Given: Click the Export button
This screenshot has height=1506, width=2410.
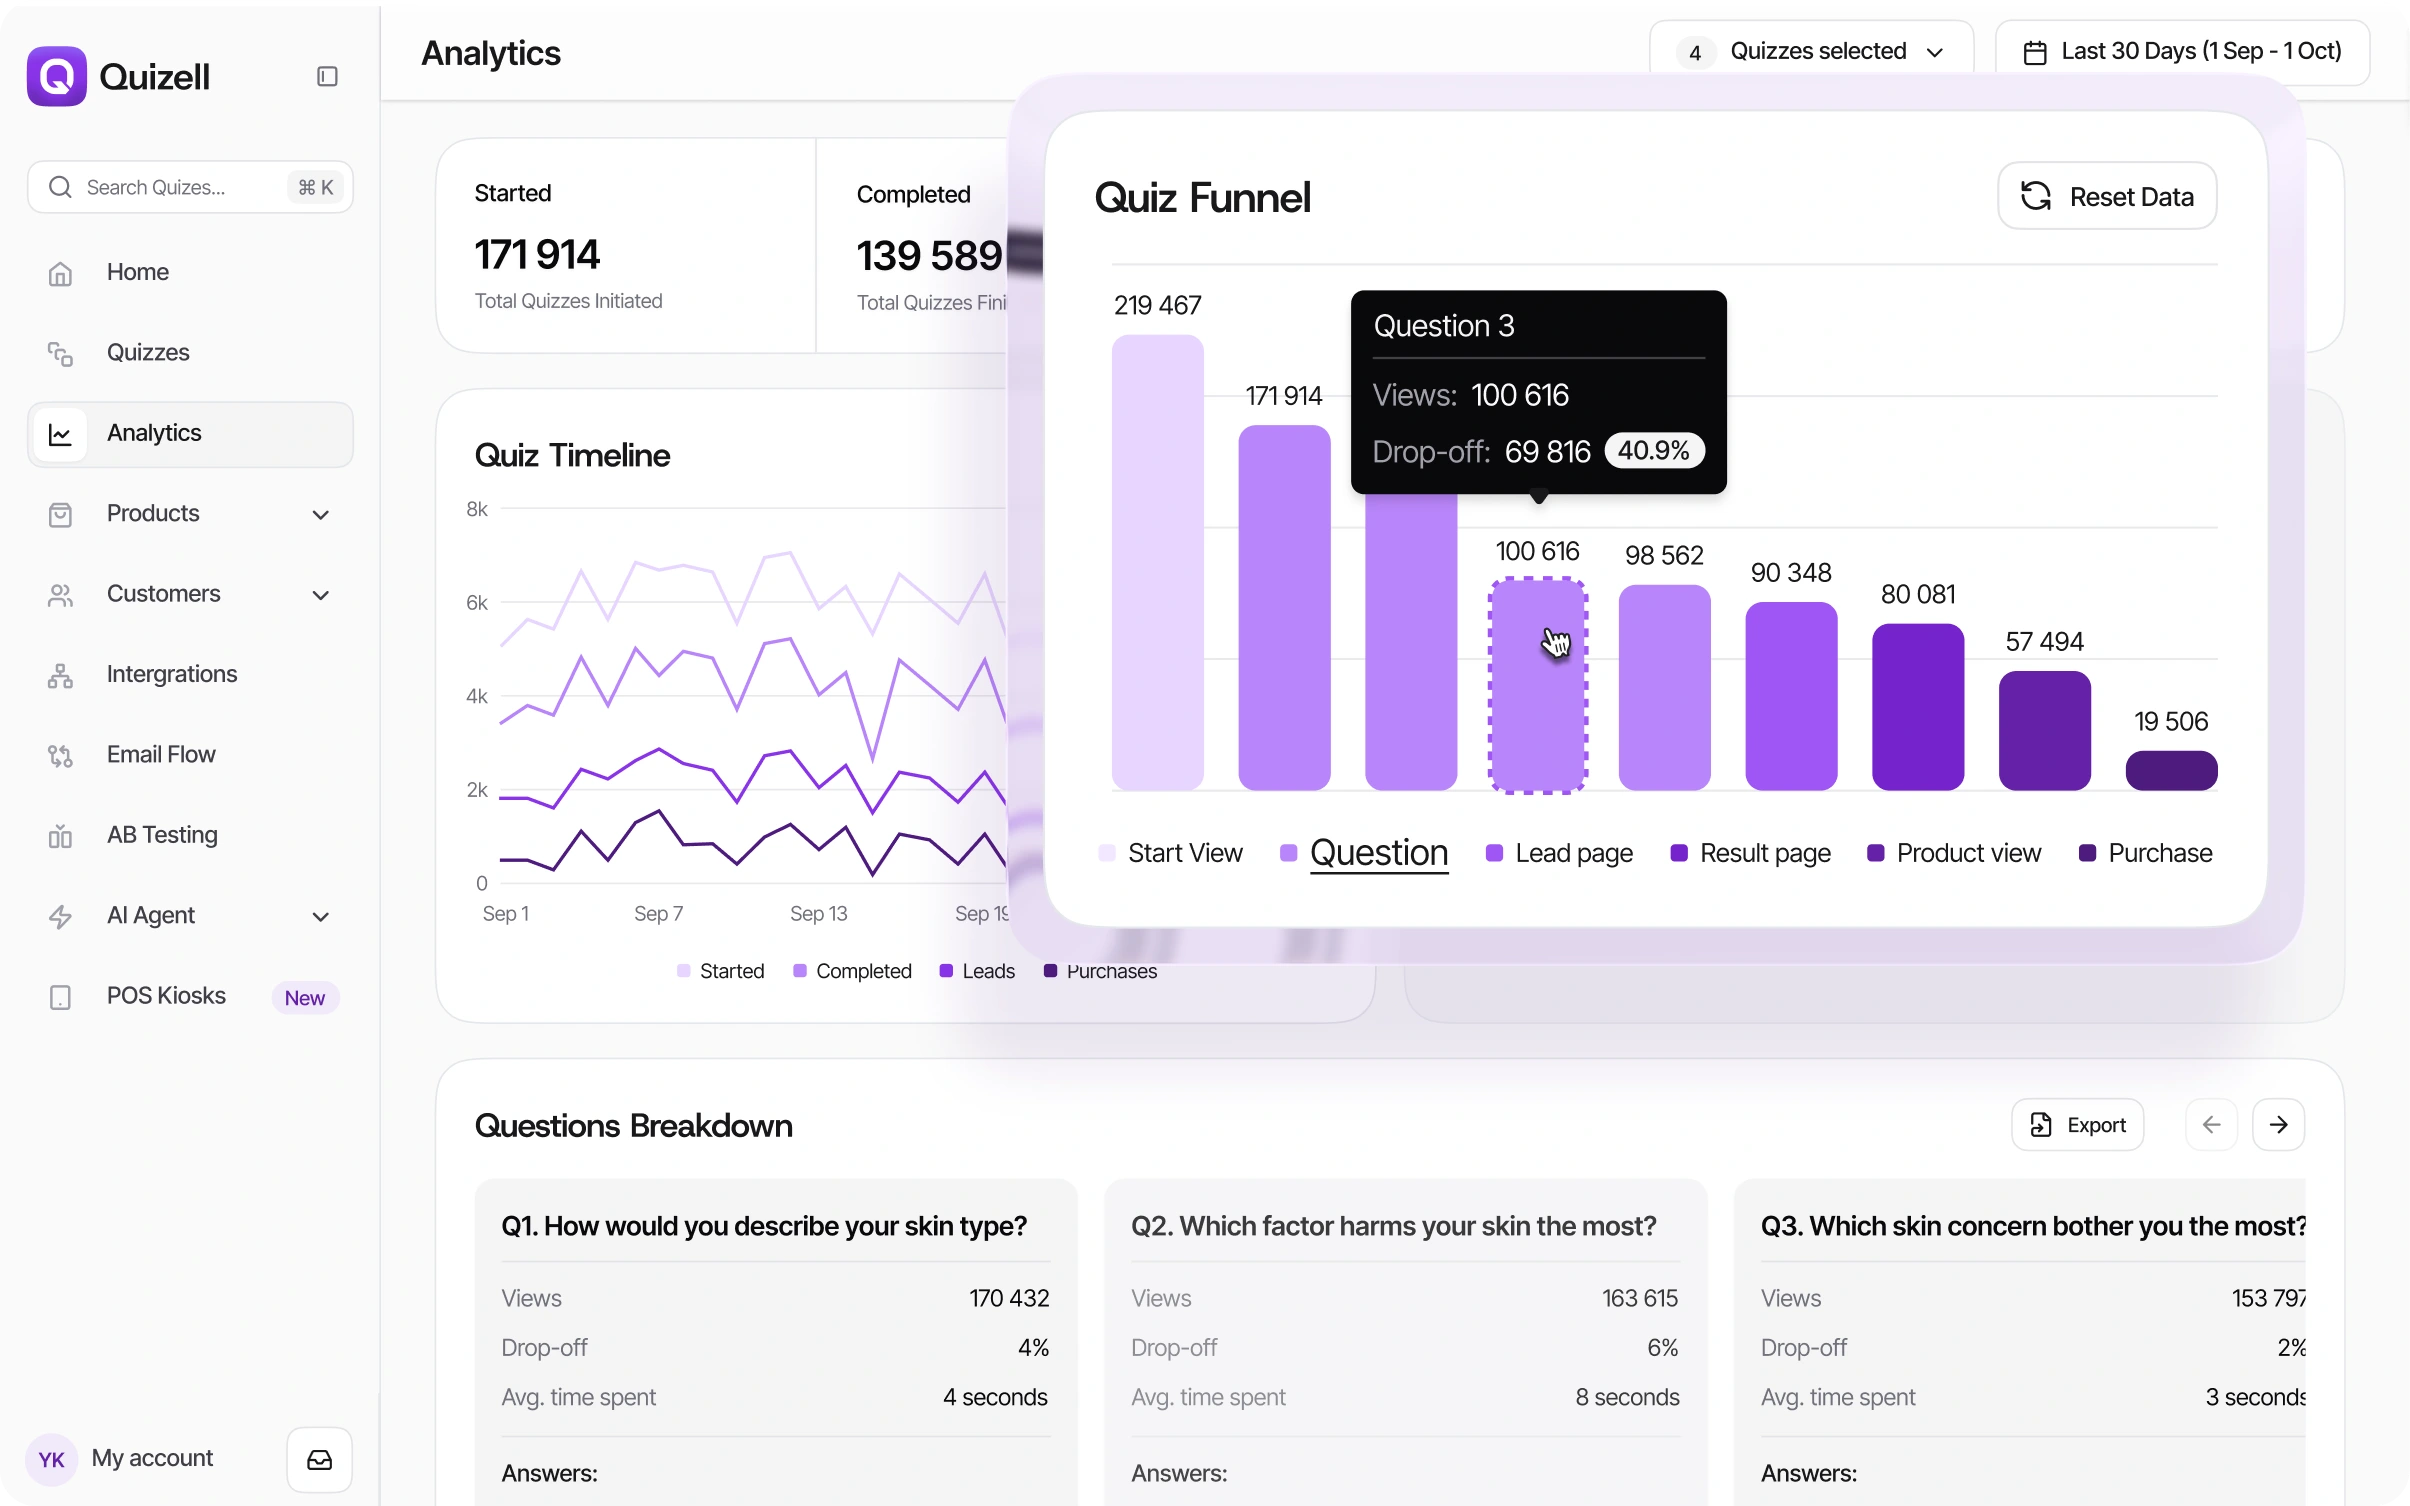Looking at the screenshot, I should (x=2077, y=1125).
